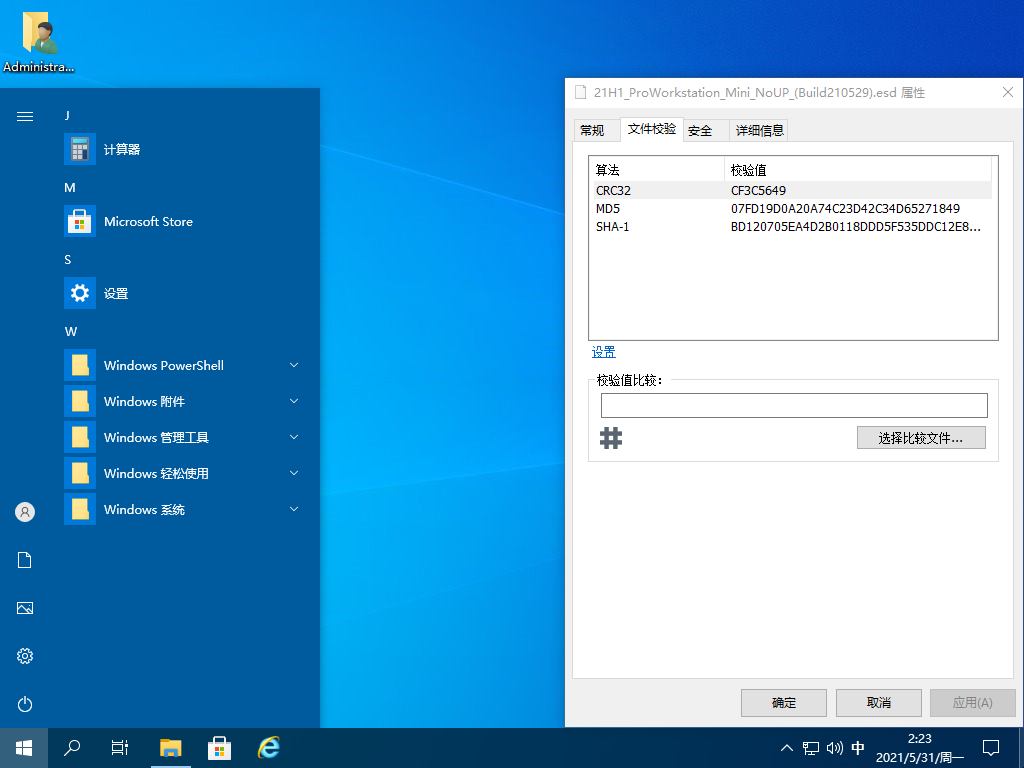The image size is (1024, 768).
Task: Click the volume icon in the system tray
Action: [834, 747]
